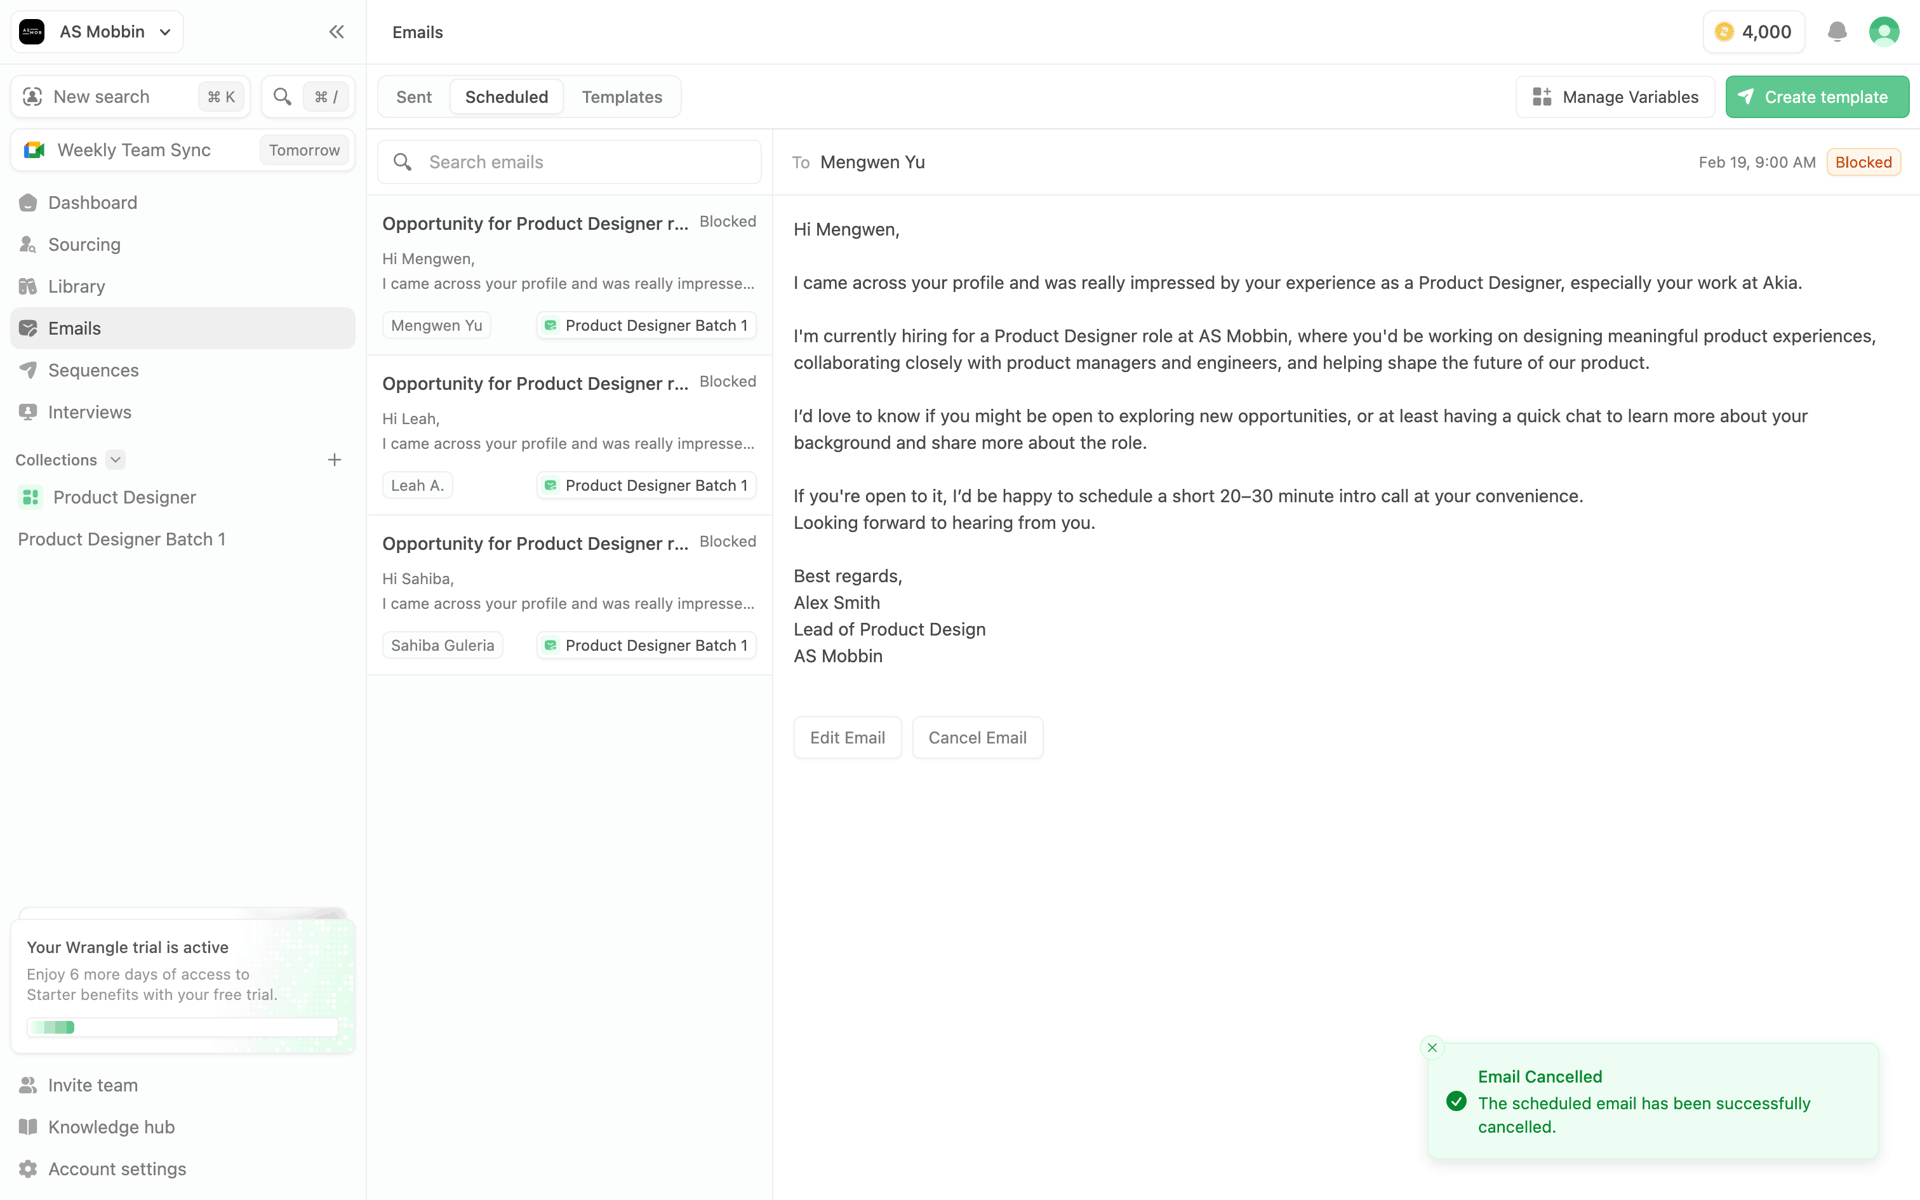Switch to the Templates tab
Screen dimensions: 1920x1200
point(622,97)
